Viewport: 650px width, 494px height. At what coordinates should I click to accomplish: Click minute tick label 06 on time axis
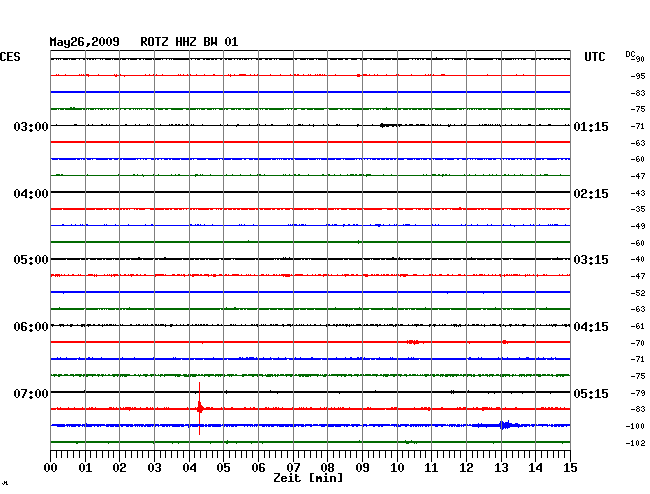[x=258, y=468]
